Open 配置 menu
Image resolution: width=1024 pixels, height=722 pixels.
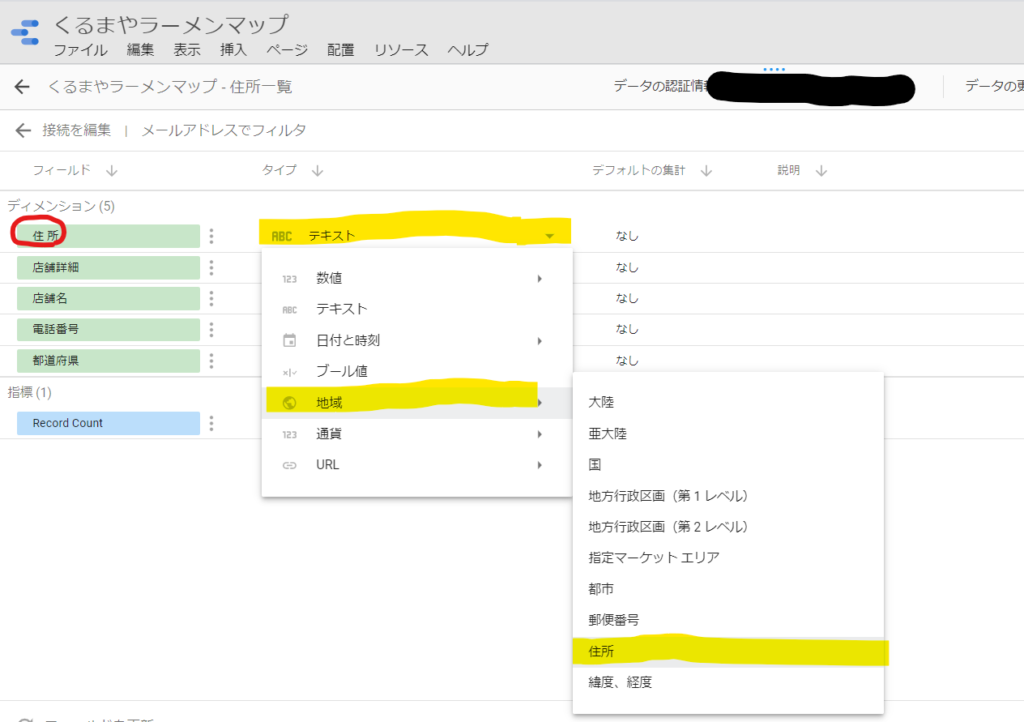tap(340, 50)
